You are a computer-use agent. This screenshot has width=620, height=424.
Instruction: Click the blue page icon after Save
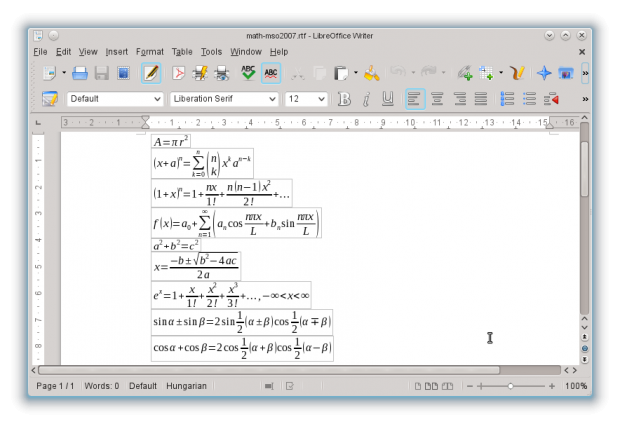123,73
